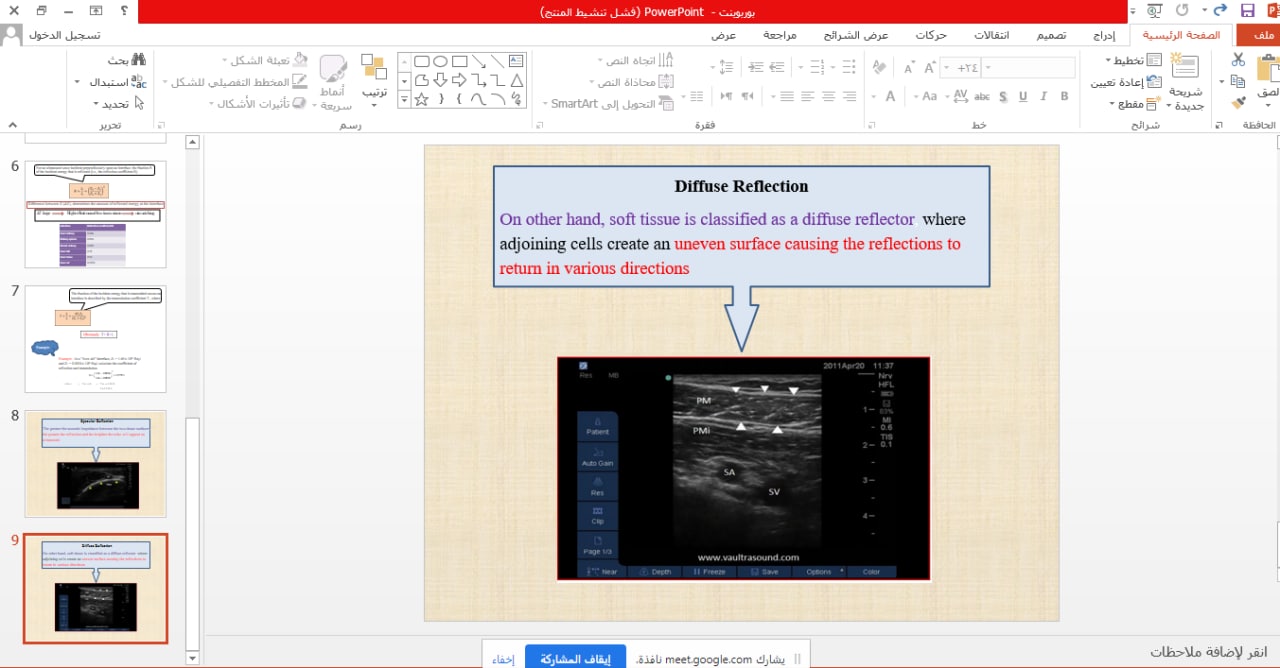Select the star shape in shapes gallery
The image size is (1280, 668).
(x=421, y=99)
